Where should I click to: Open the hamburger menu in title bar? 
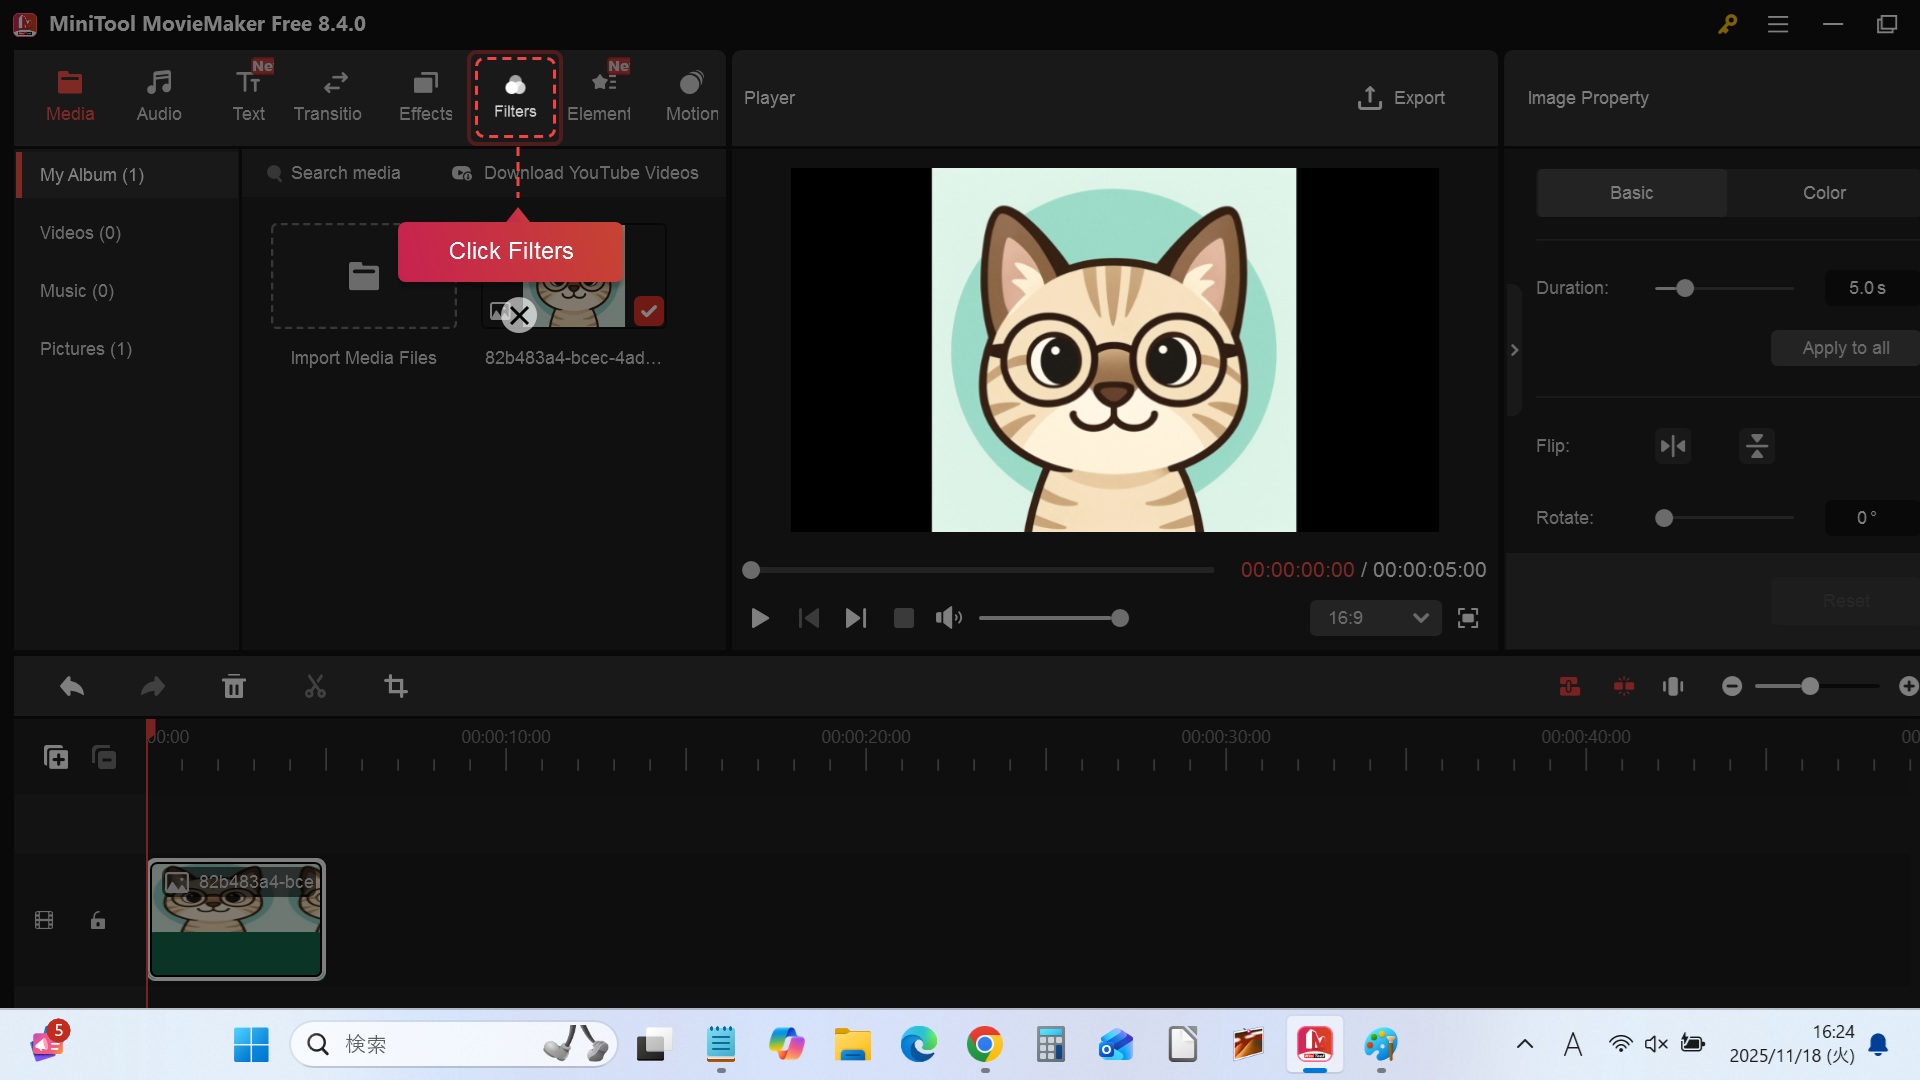(x=1778, y=24)
